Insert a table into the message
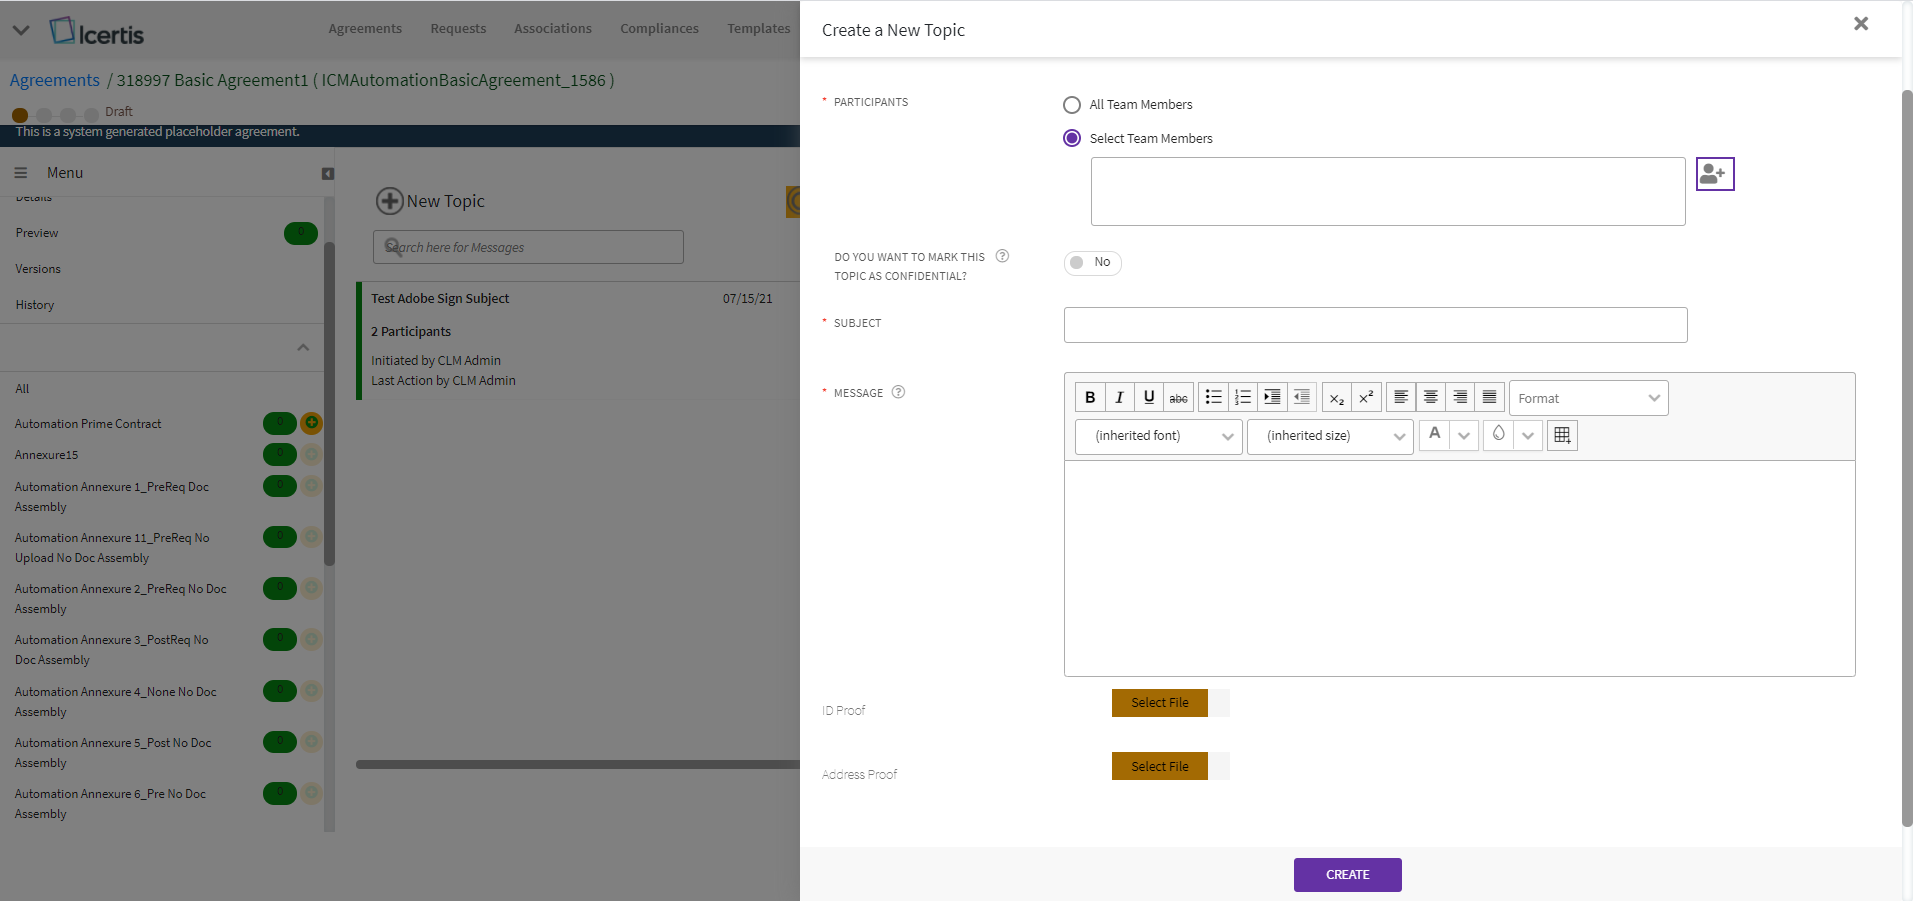This screenshot has width=1913, height=901. (1562, 435)
